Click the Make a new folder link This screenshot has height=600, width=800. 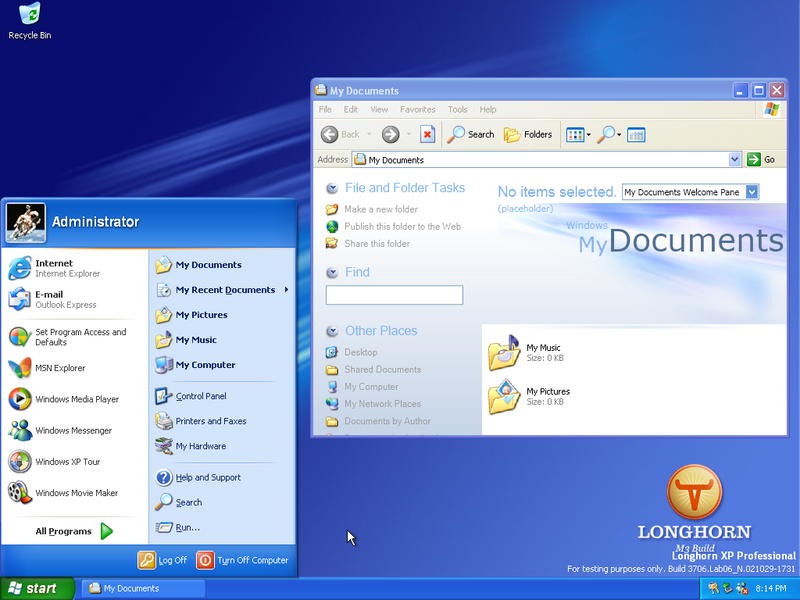pyautogui.click(x=381, y=210)
